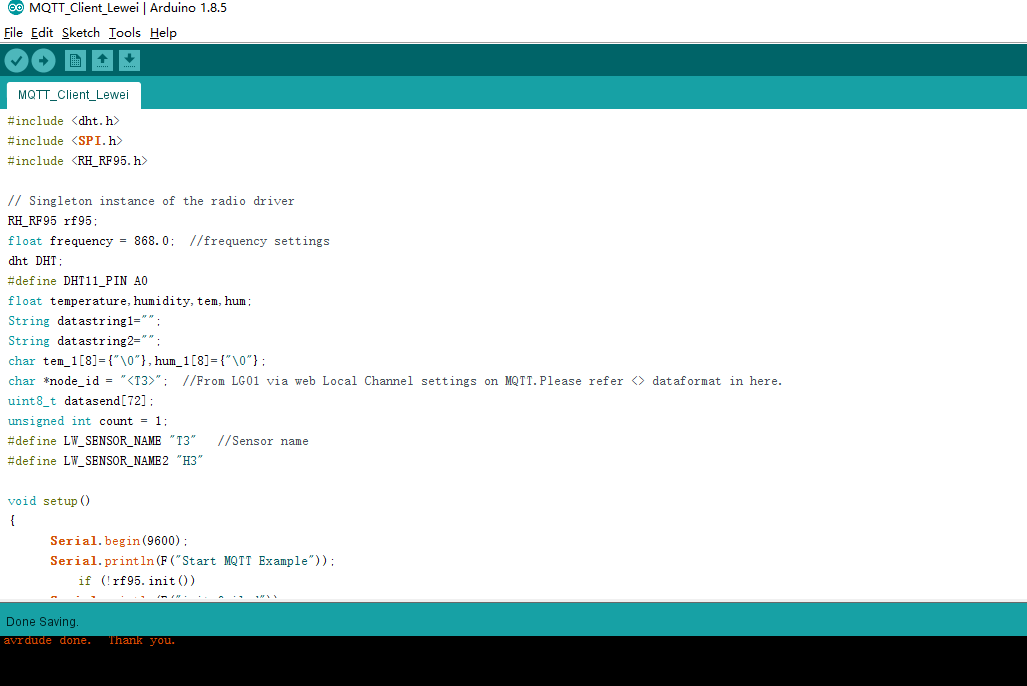Select the MQTT_Client_Lewei tab
This screenshot has height=686, width=1027.
click(73, 95)
